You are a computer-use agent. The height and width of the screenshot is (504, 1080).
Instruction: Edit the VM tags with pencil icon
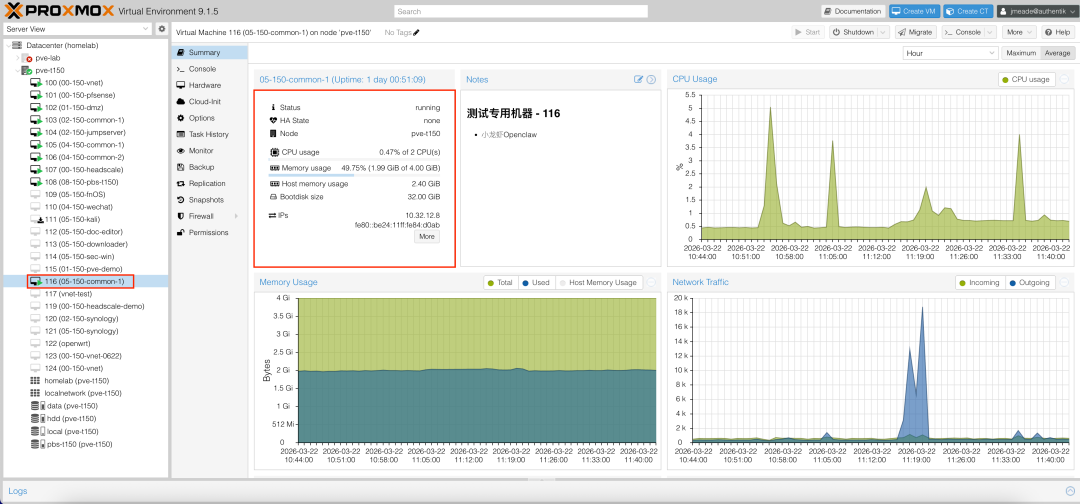click(416, 32)
